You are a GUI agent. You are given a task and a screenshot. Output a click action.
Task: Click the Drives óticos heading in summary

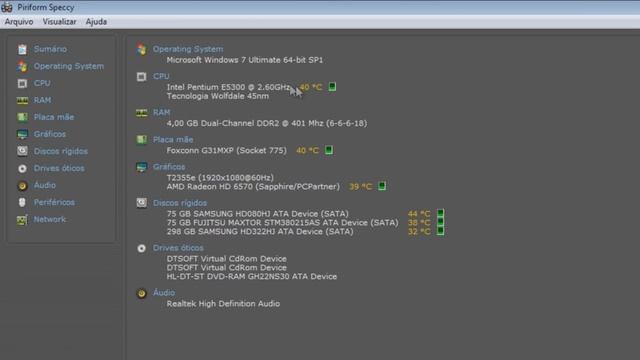pos(178,248)
